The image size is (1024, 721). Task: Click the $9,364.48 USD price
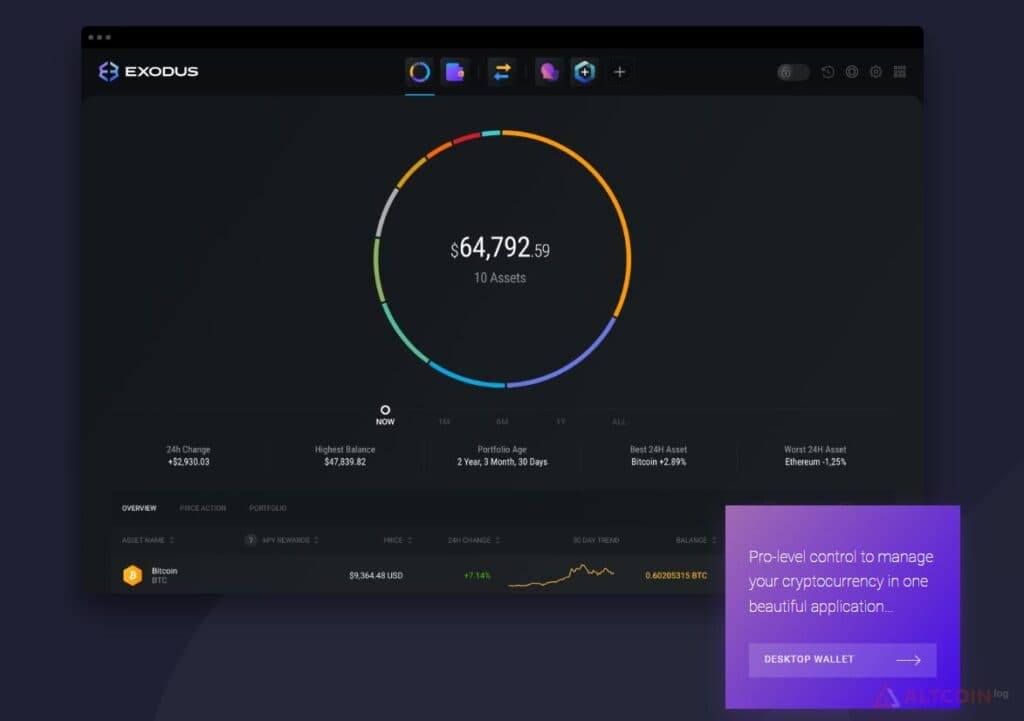click(x=376, y=575)
